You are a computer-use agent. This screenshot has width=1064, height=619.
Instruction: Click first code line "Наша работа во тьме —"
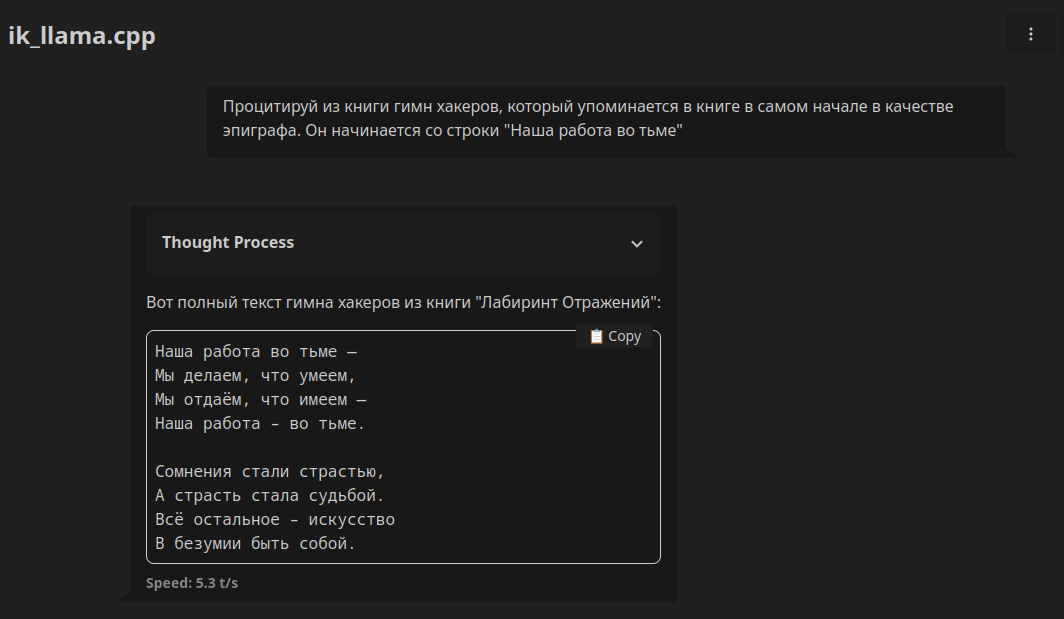point(256,352)
